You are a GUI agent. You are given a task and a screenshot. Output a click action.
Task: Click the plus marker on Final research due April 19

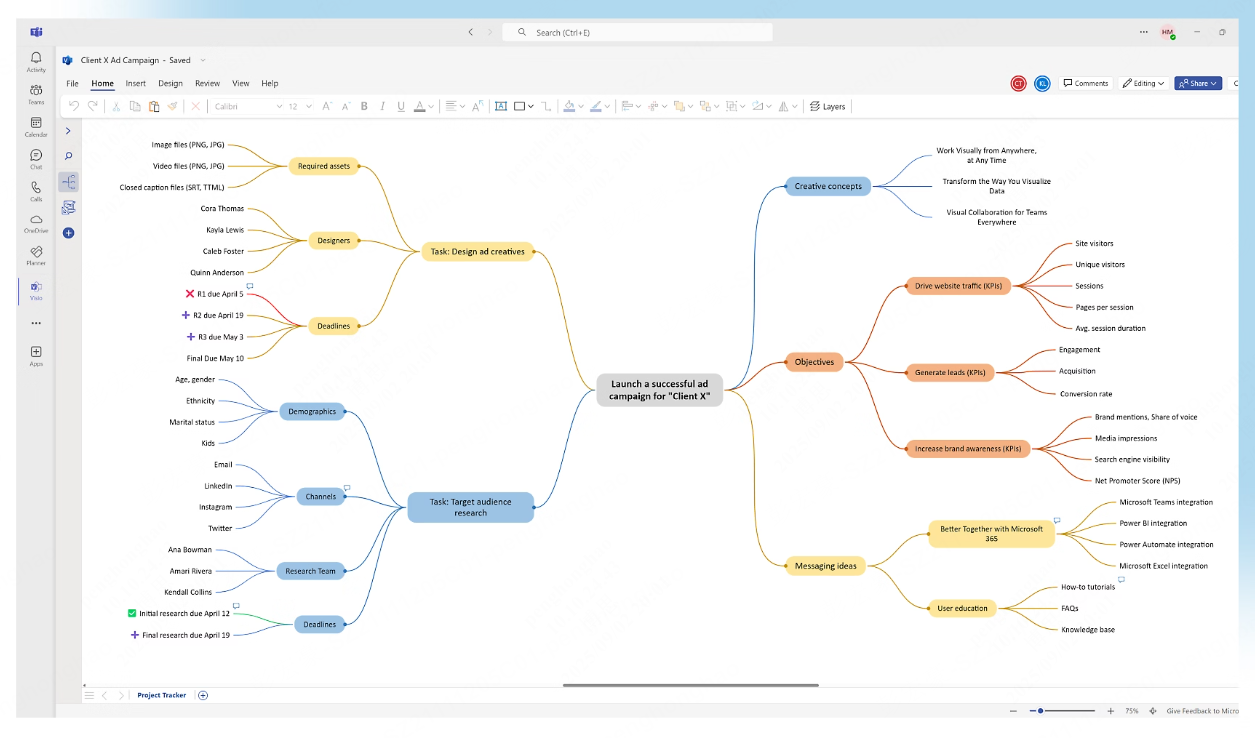[135, 635]
